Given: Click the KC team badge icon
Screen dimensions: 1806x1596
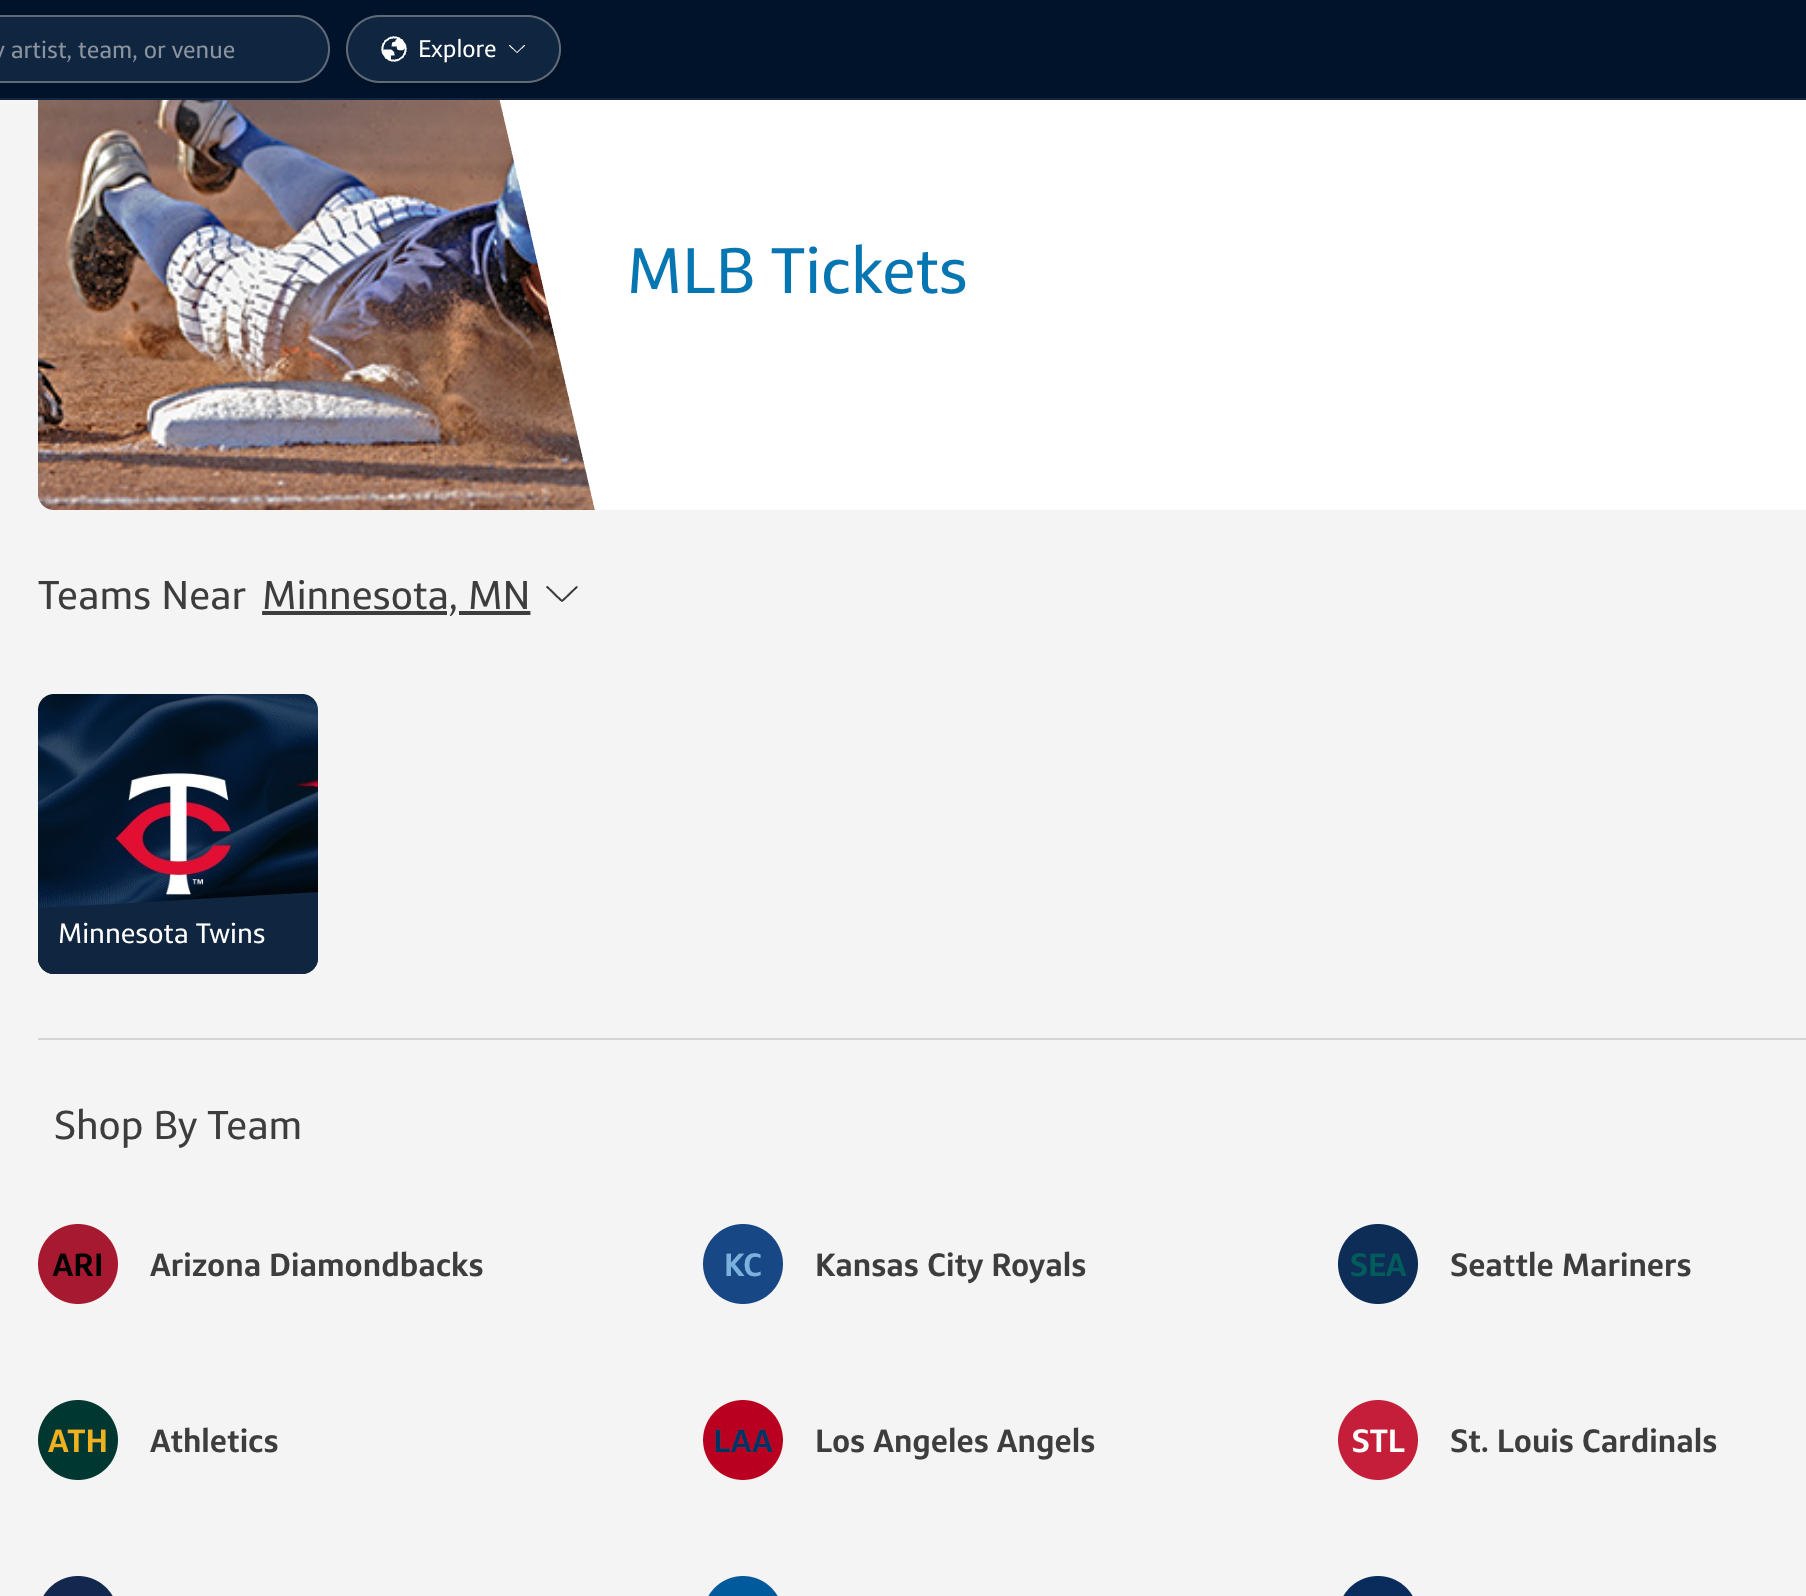Looking at the screenshot, I should coord(743,1264).
